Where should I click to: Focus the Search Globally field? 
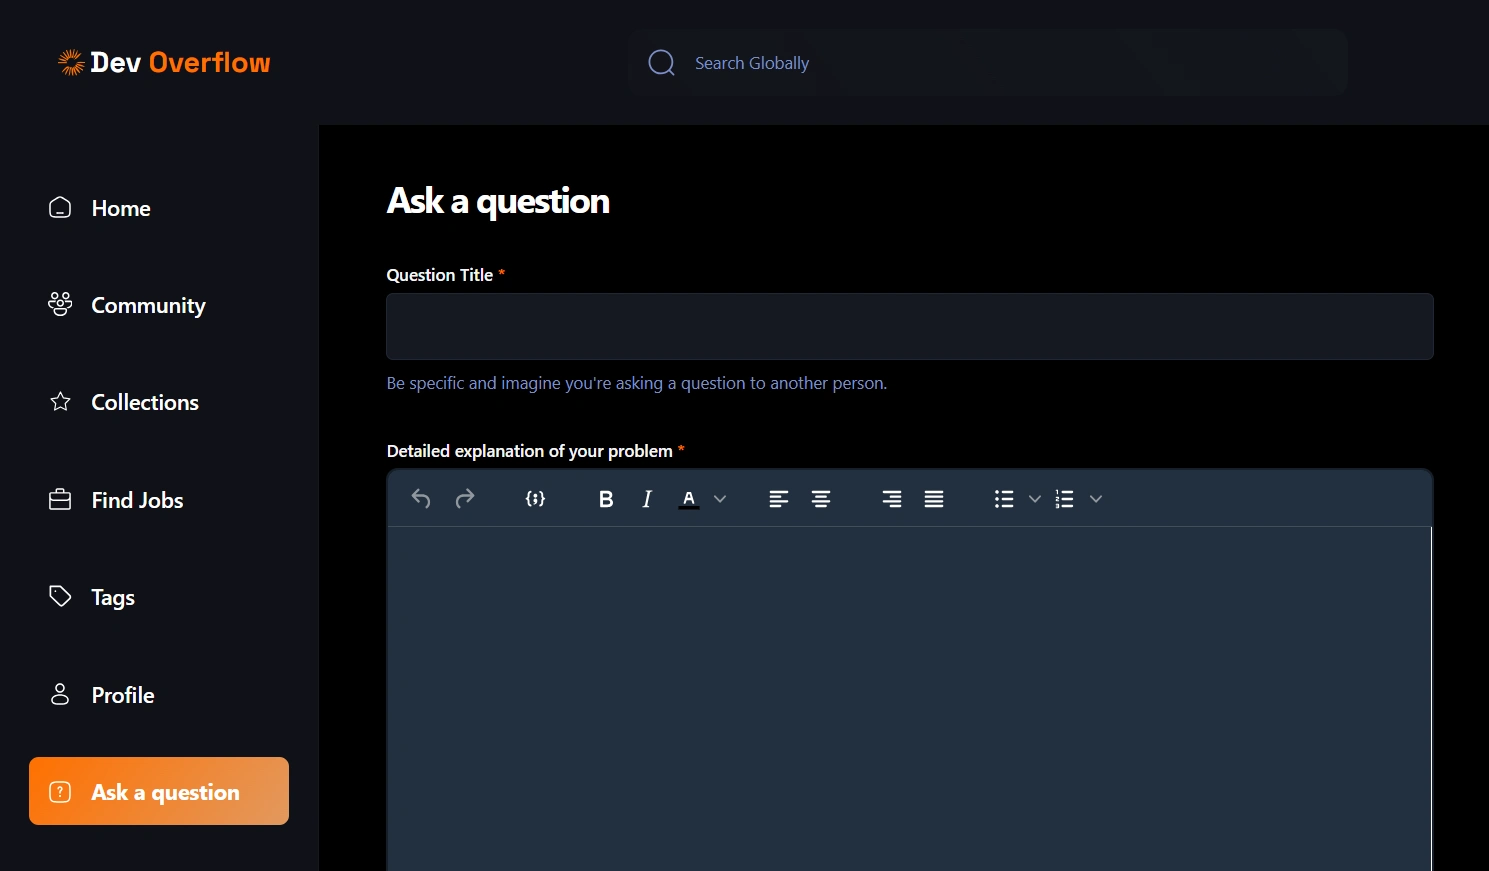pos(988,63)
